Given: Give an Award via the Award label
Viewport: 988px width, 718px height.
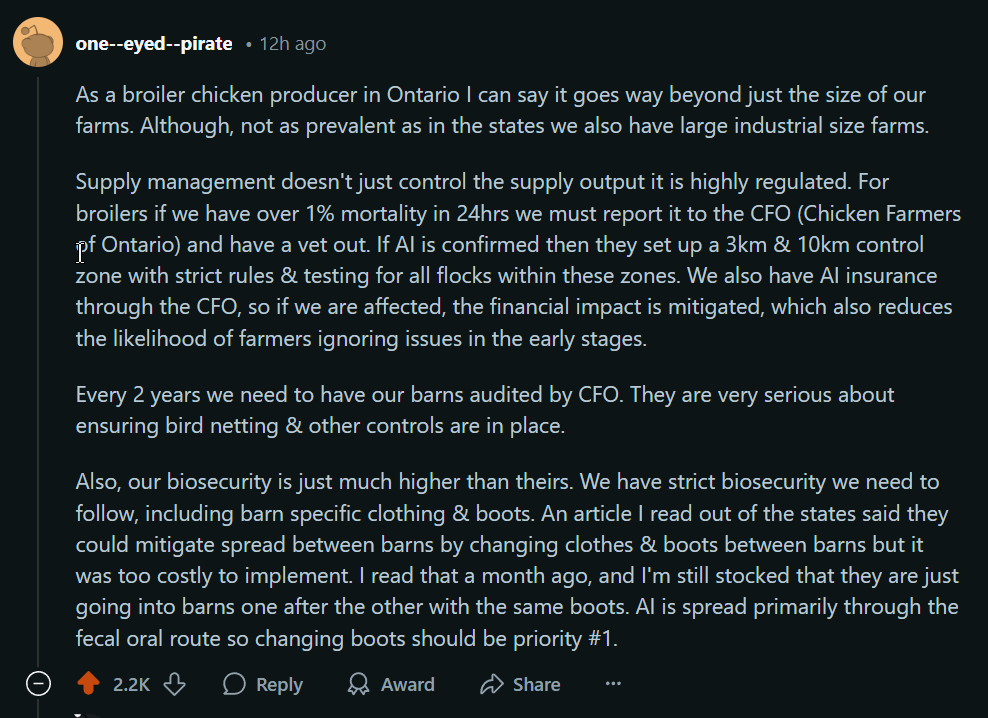Looking at the screenshot, I should tap(407, 685).
